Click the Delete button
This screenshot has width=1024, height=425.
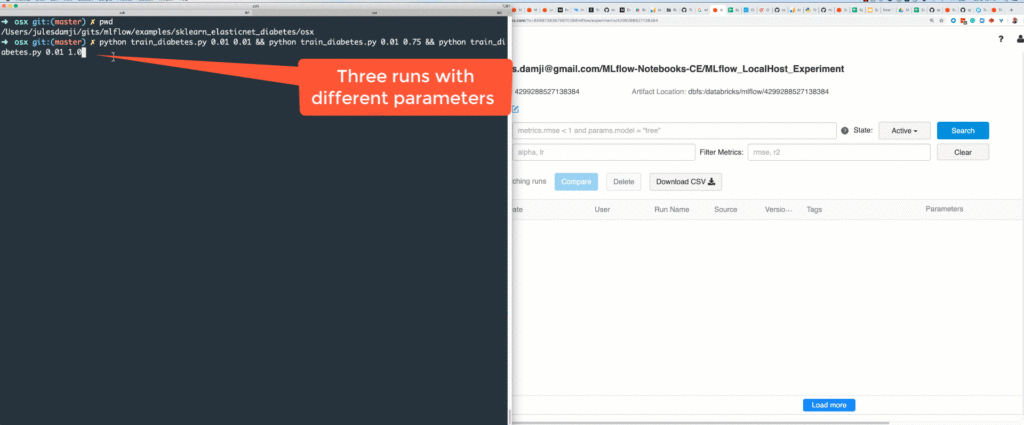click(x=623, y=182)
